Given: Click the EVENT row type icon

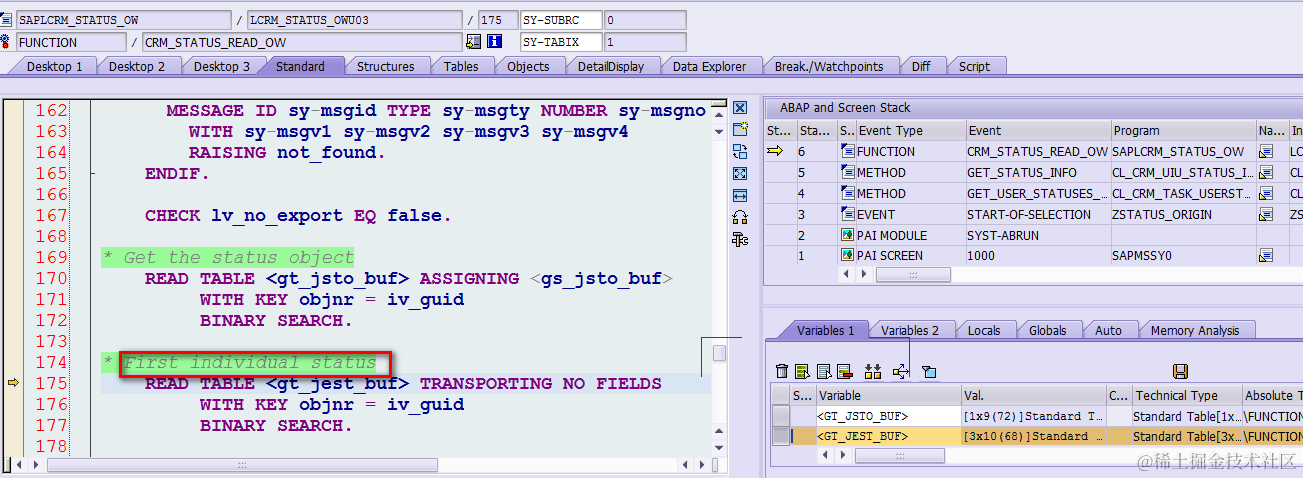Looking at the screenshot, I should [x=848, y=215].
